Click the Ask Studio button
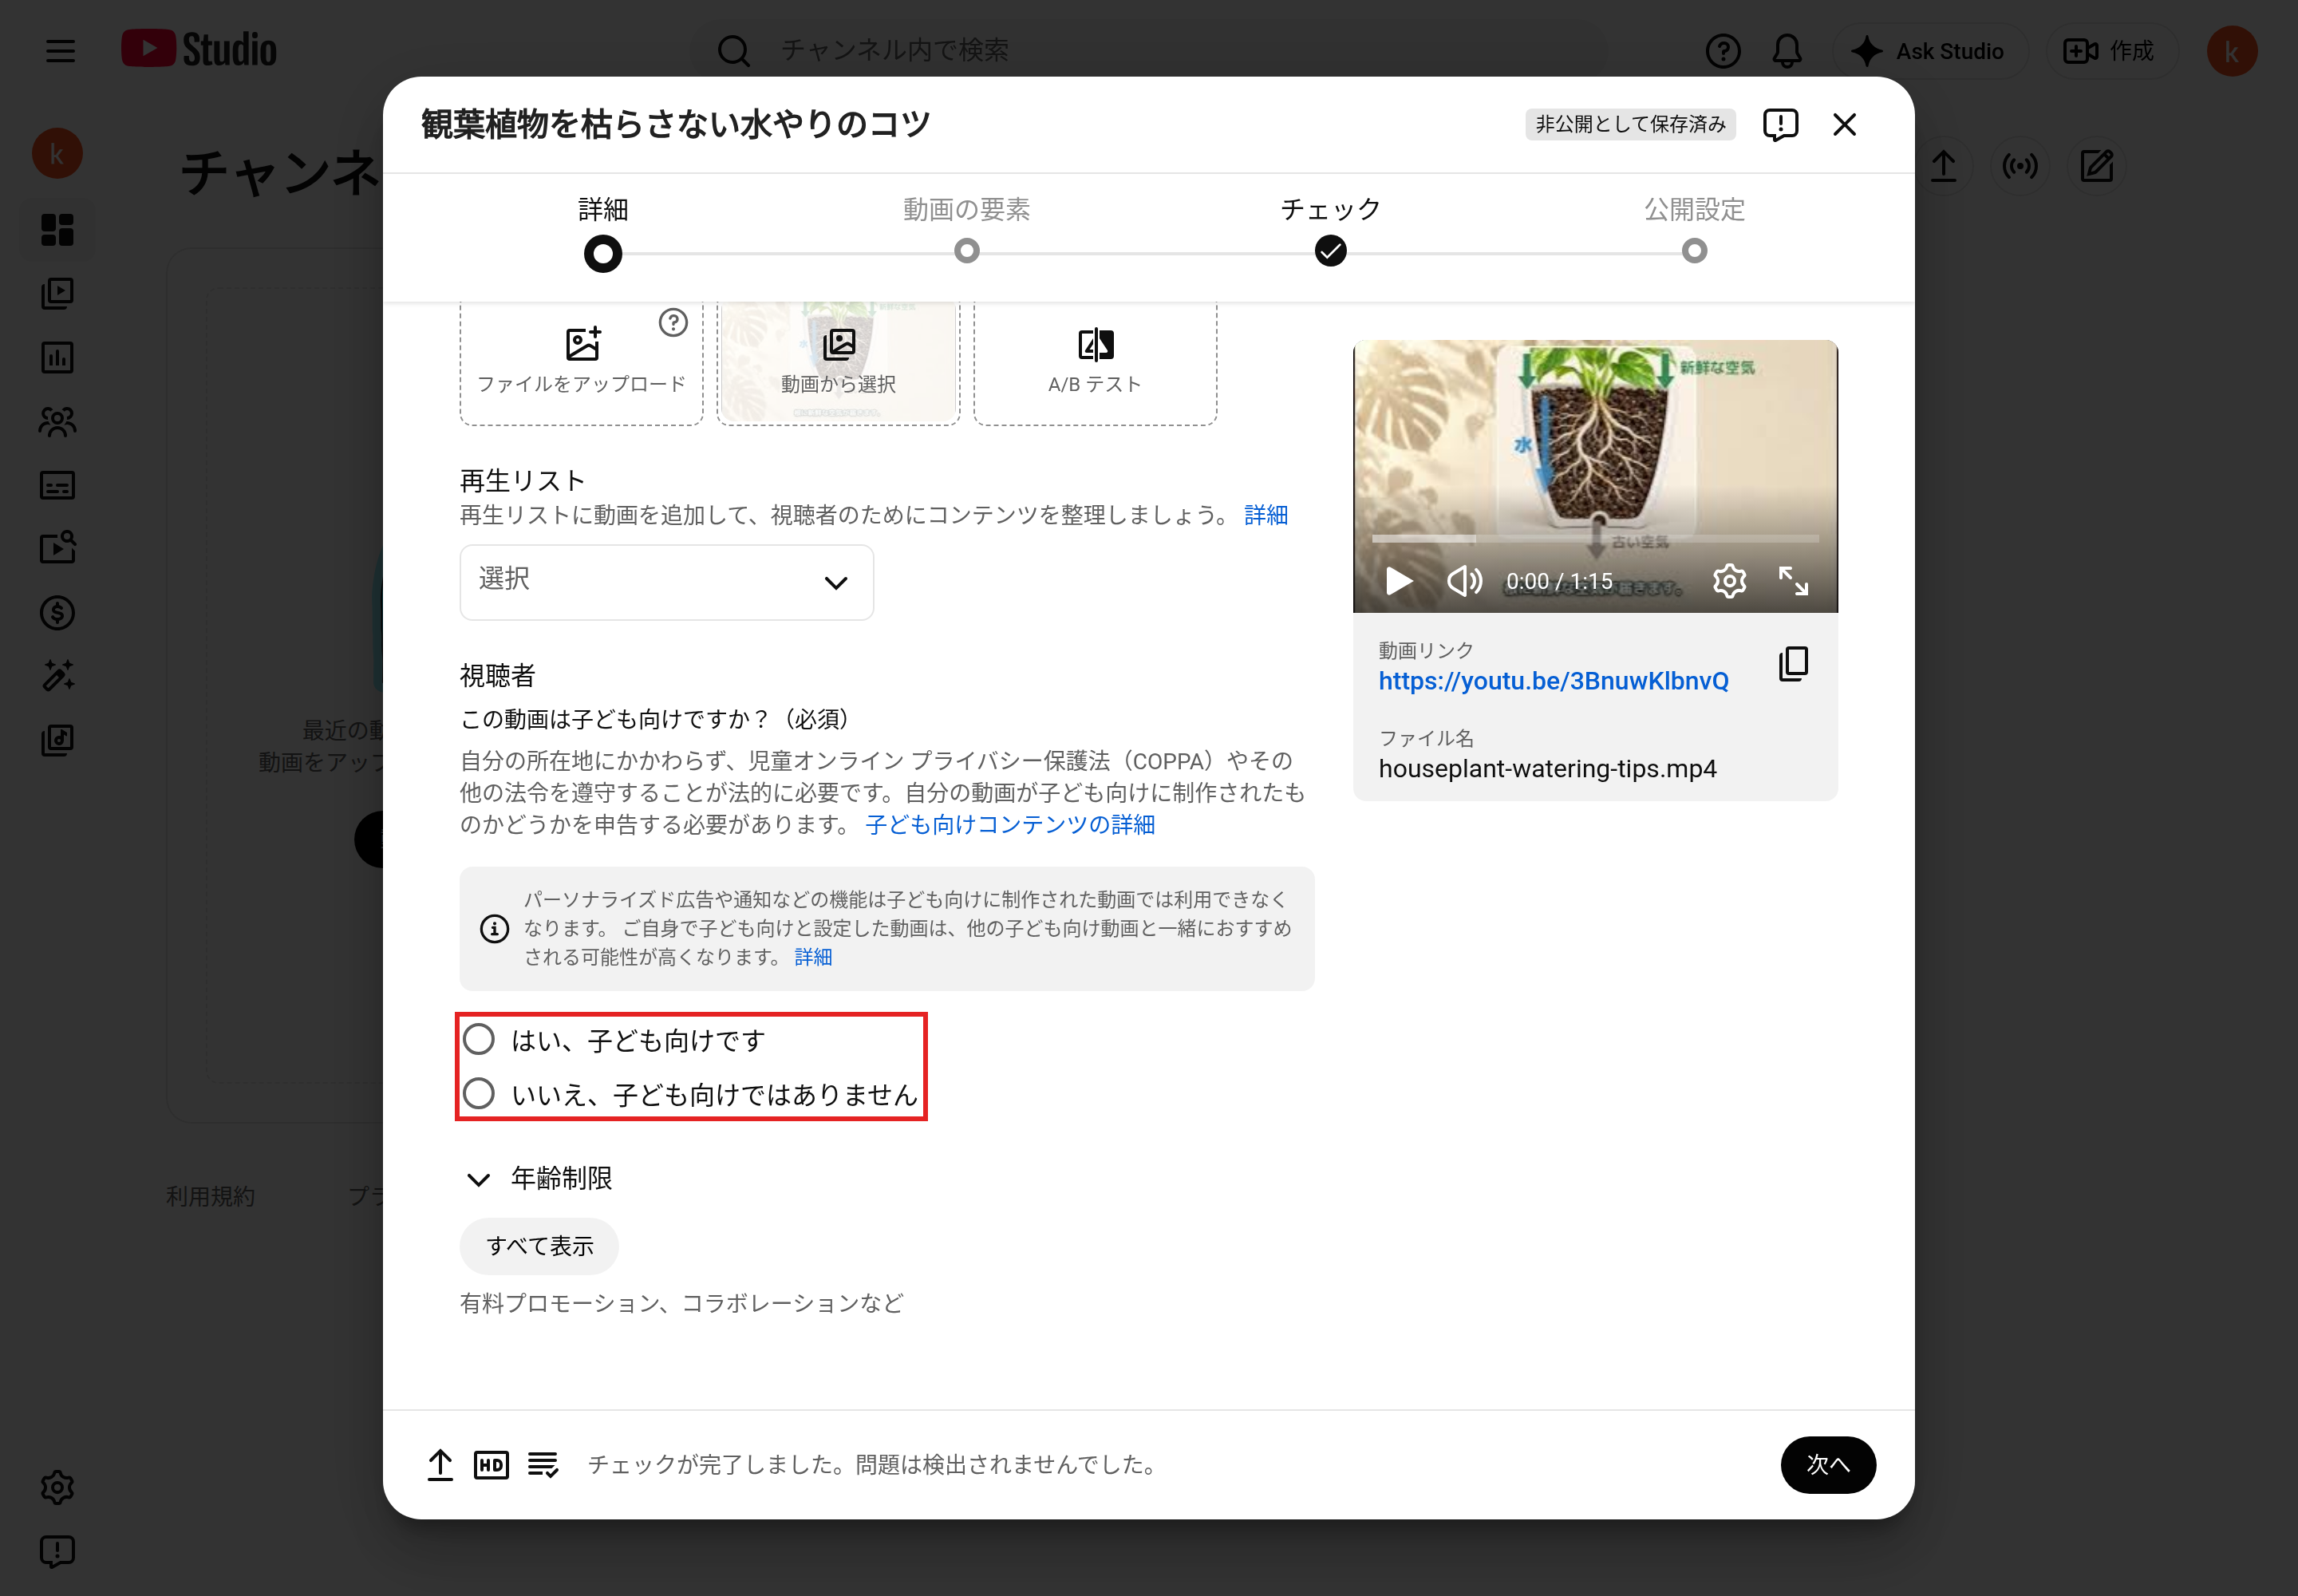 (x=1929, y=51)
